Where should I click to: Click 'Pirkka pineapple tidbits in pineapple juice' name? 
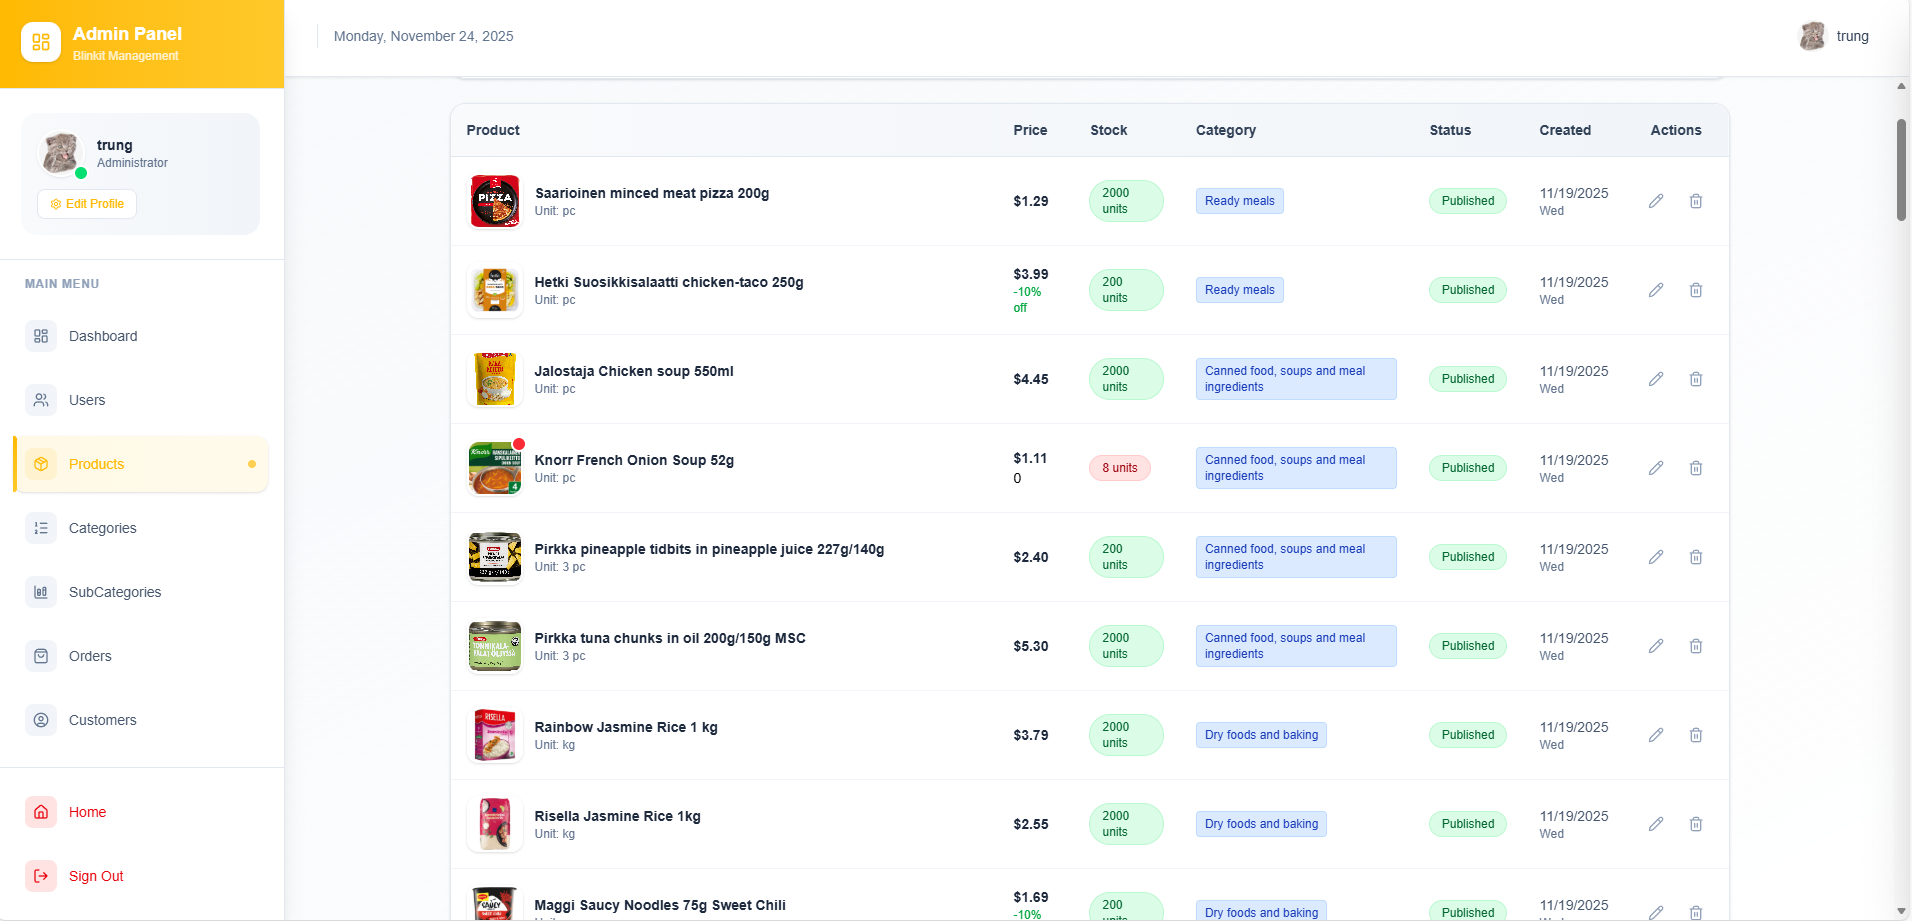(709, 549)
